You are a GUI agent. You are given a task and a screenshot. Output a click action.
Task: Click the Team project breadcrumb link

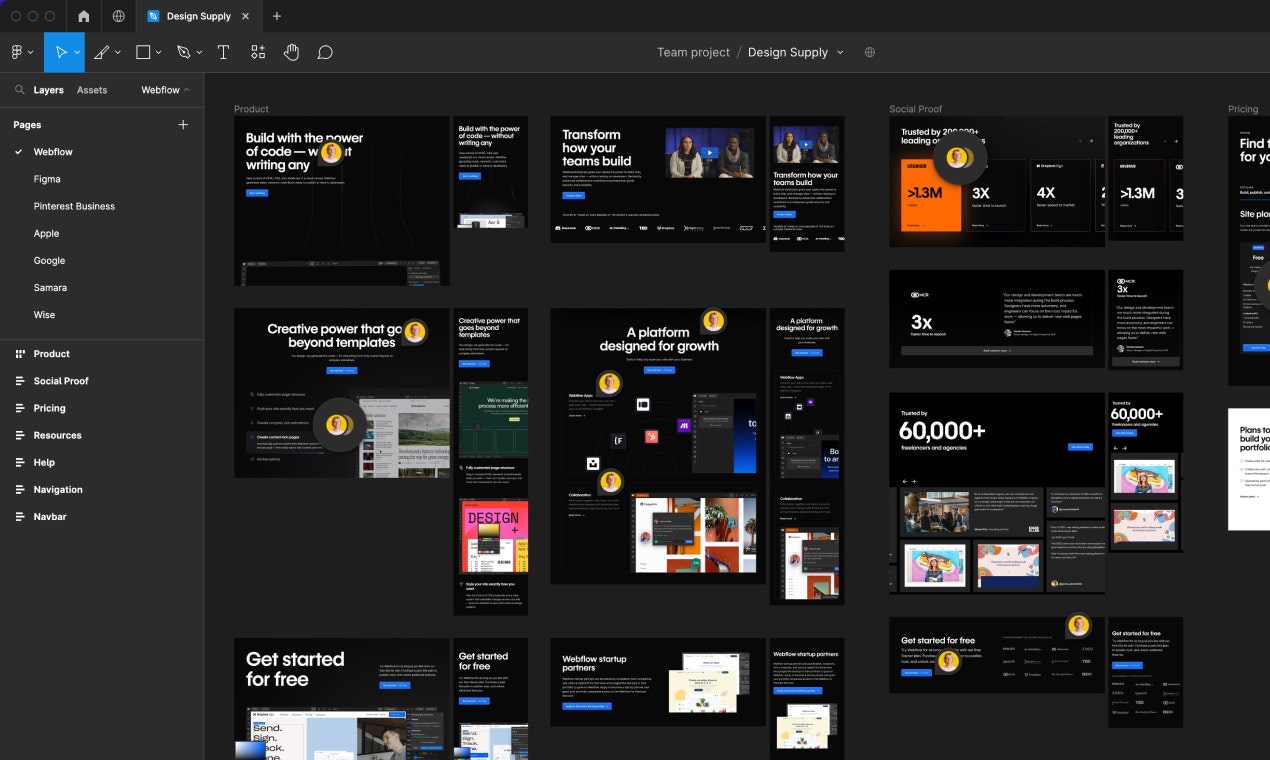pyautogui.click(x=693, y=52)
